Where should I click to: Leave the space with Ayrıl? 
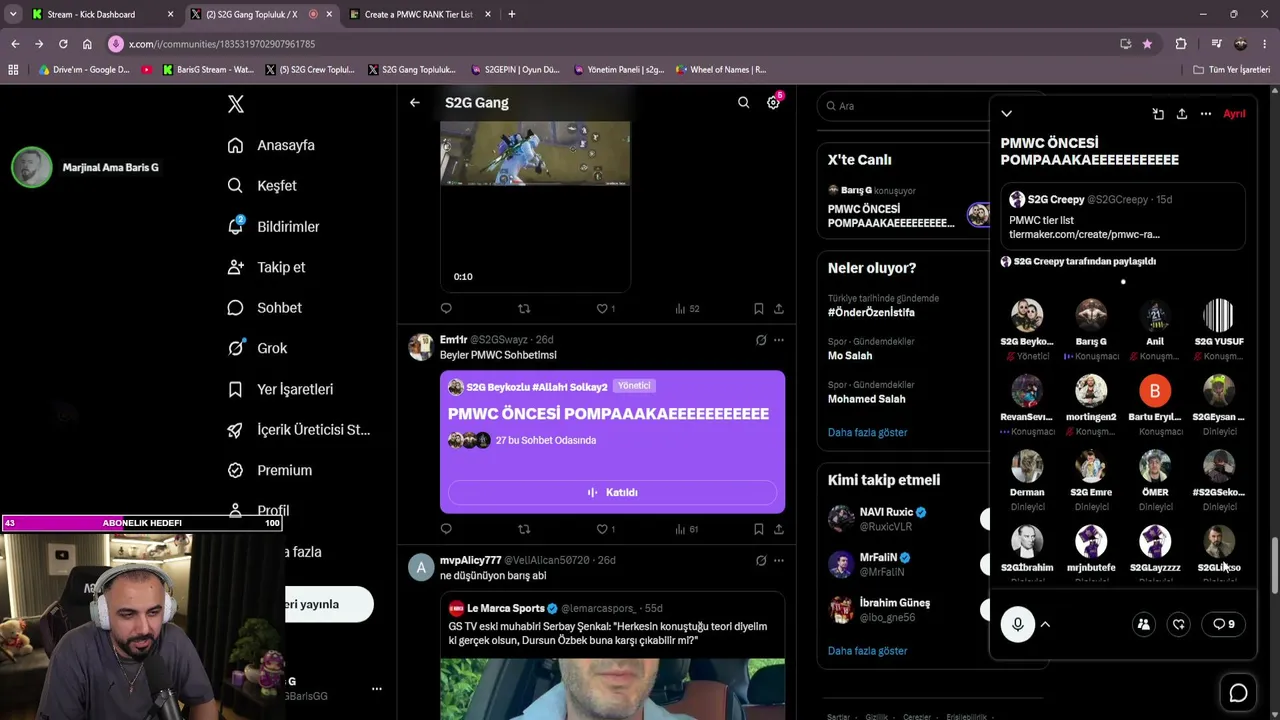coord(1235,114)
